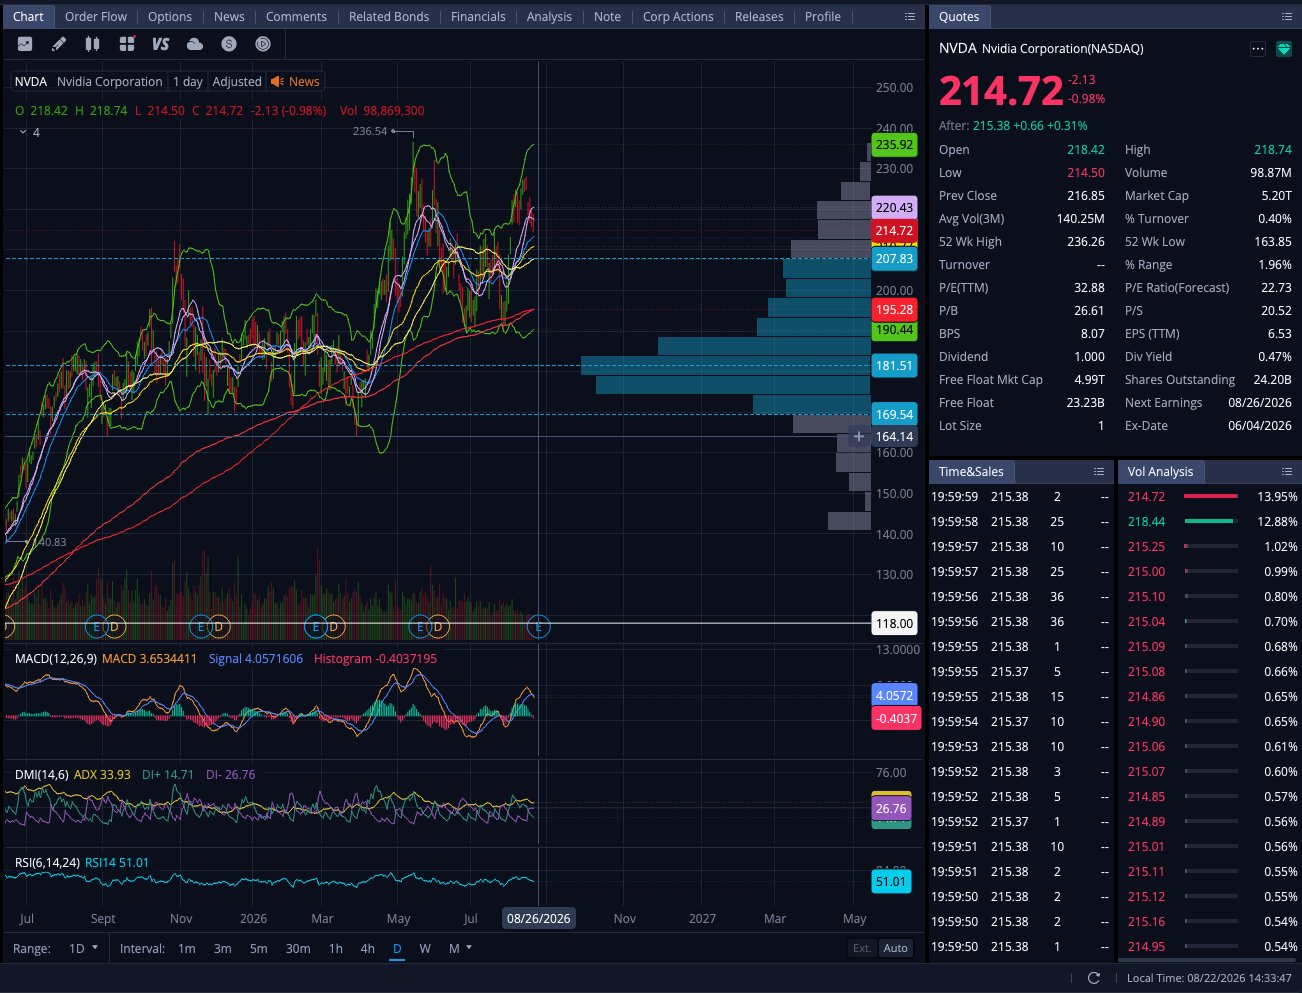Viewport: 1302px width, 993px height.
Task: Toggle the orange News marker on the chart
Action: (x=295, y=82)
